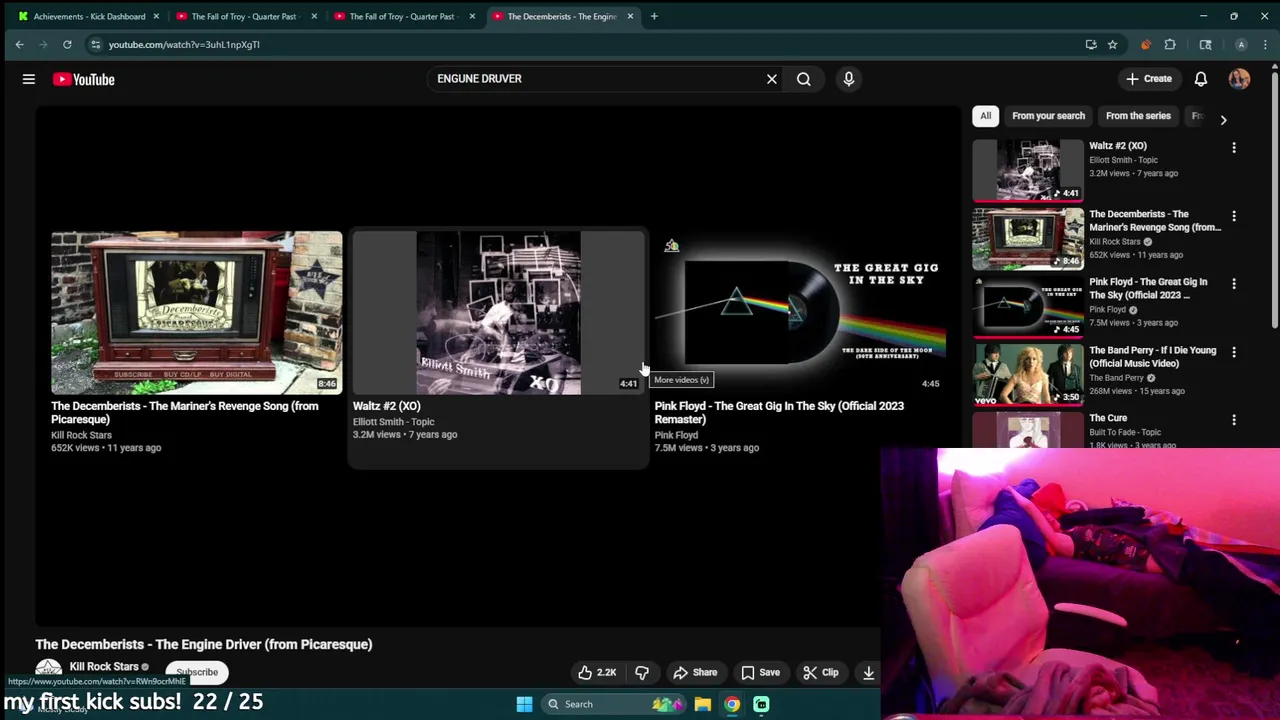Open sidebar title The Band Perry video

point(1152,357)
